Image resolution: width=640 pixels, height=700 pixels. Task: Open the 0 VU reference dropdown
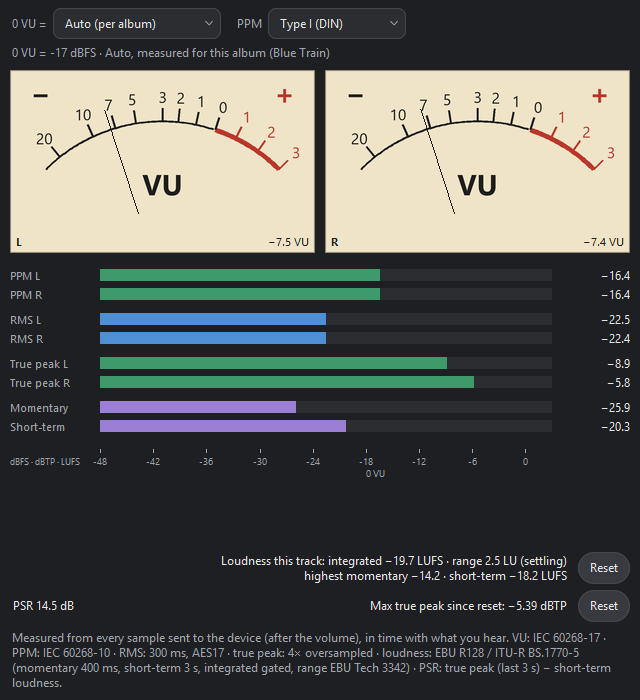pos(137,24)
